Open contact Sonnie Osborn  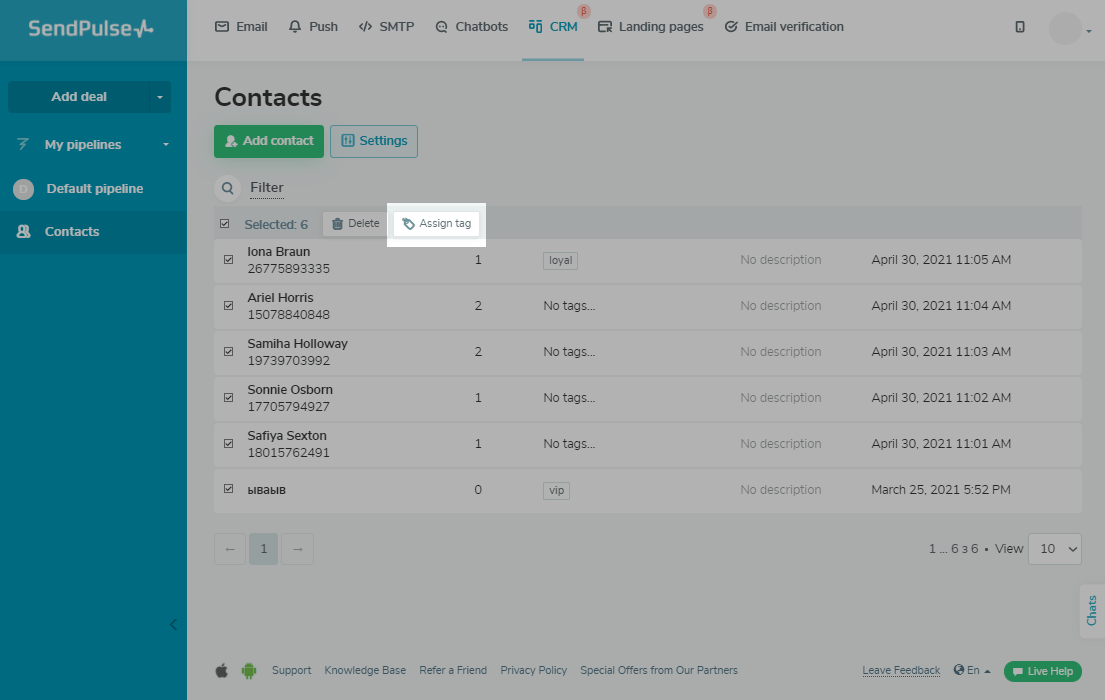click(x=290, y=389)
